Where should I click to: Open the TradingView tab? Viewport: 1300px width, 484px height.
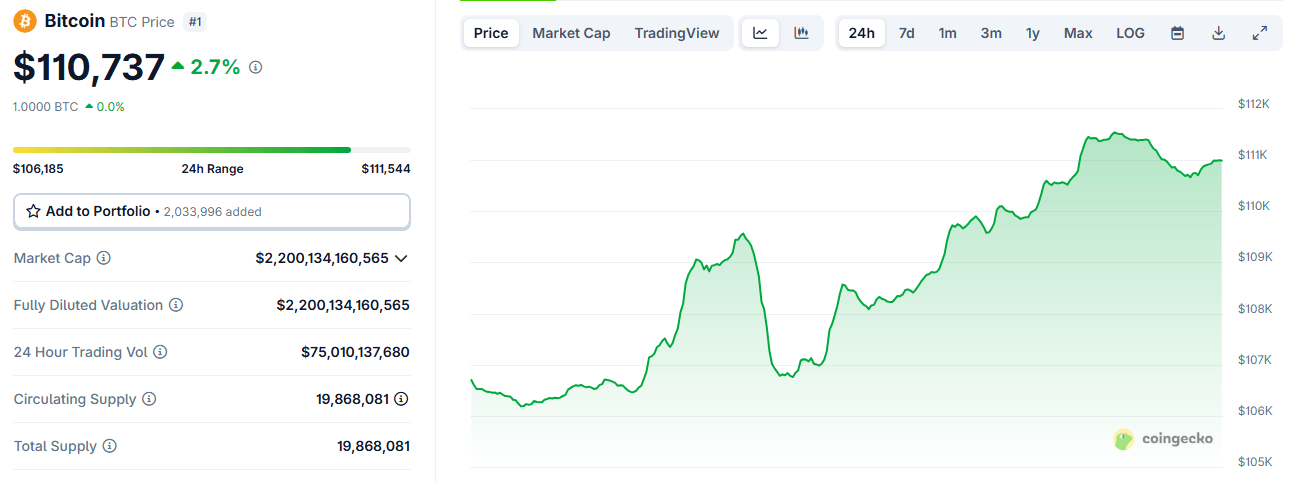pyautogui.click(x=676, y=33)
